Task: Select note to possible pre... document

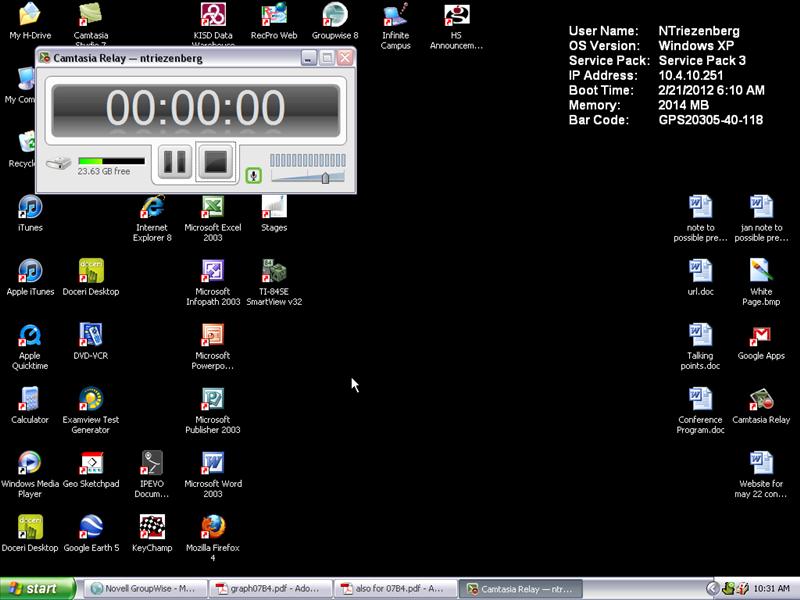Action: [700, 218]
